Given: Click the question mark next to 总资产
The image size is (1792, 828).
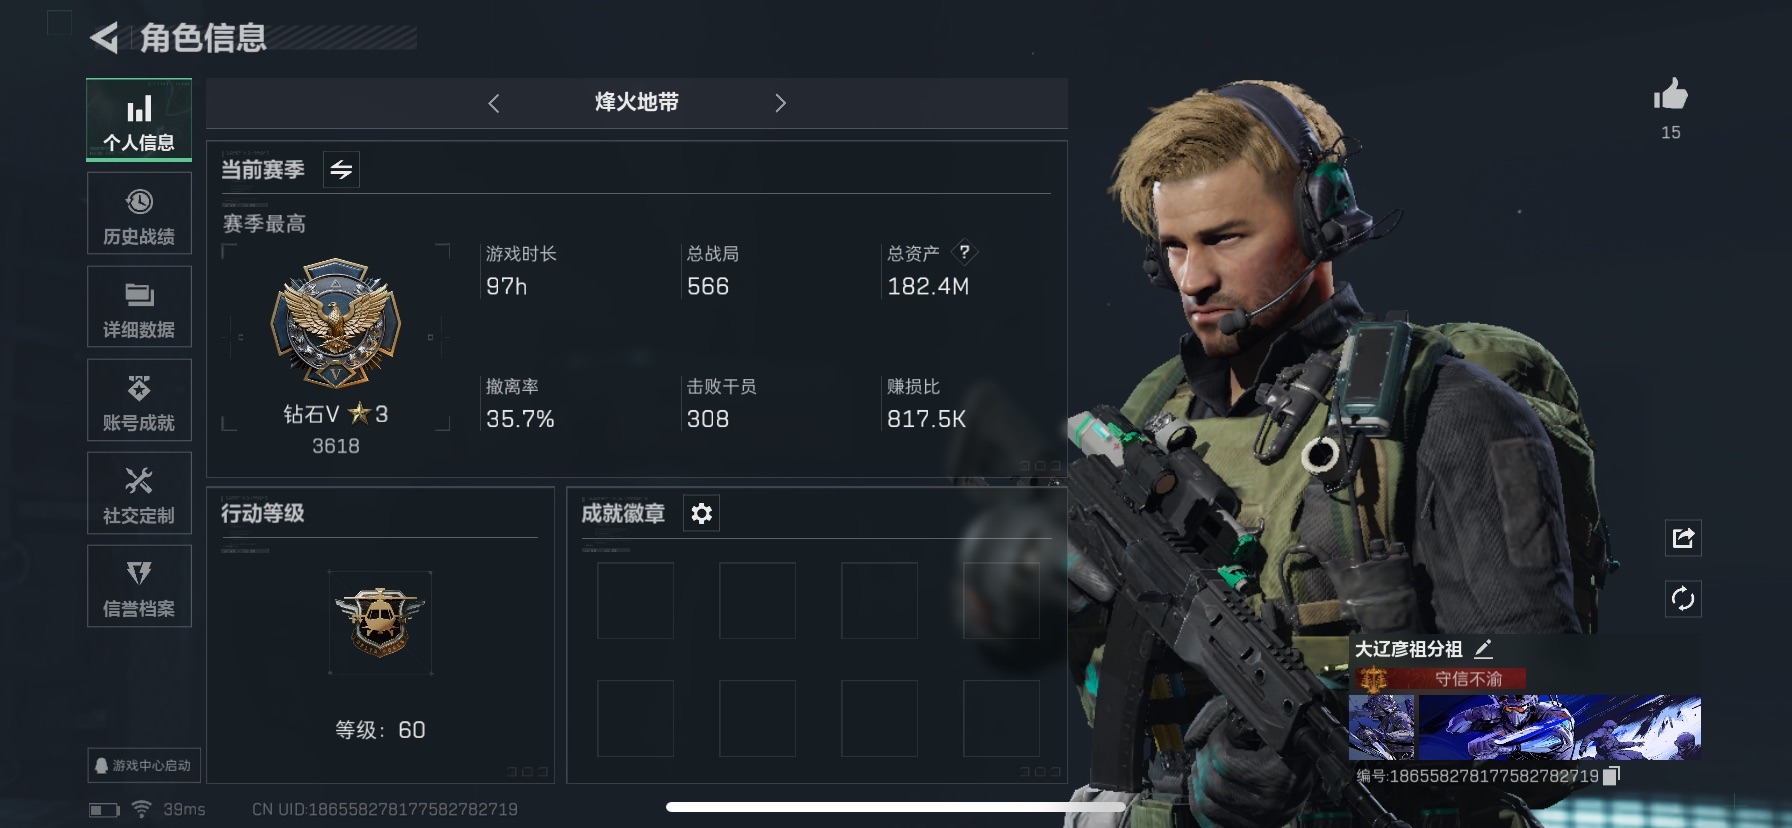Looking at the screenshot, I should tap(964, 252).
